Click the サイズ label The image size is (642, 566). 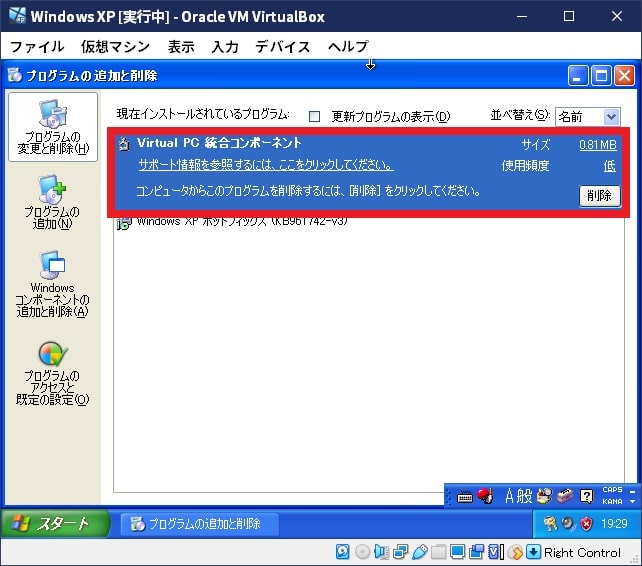(x=536, y=145)
